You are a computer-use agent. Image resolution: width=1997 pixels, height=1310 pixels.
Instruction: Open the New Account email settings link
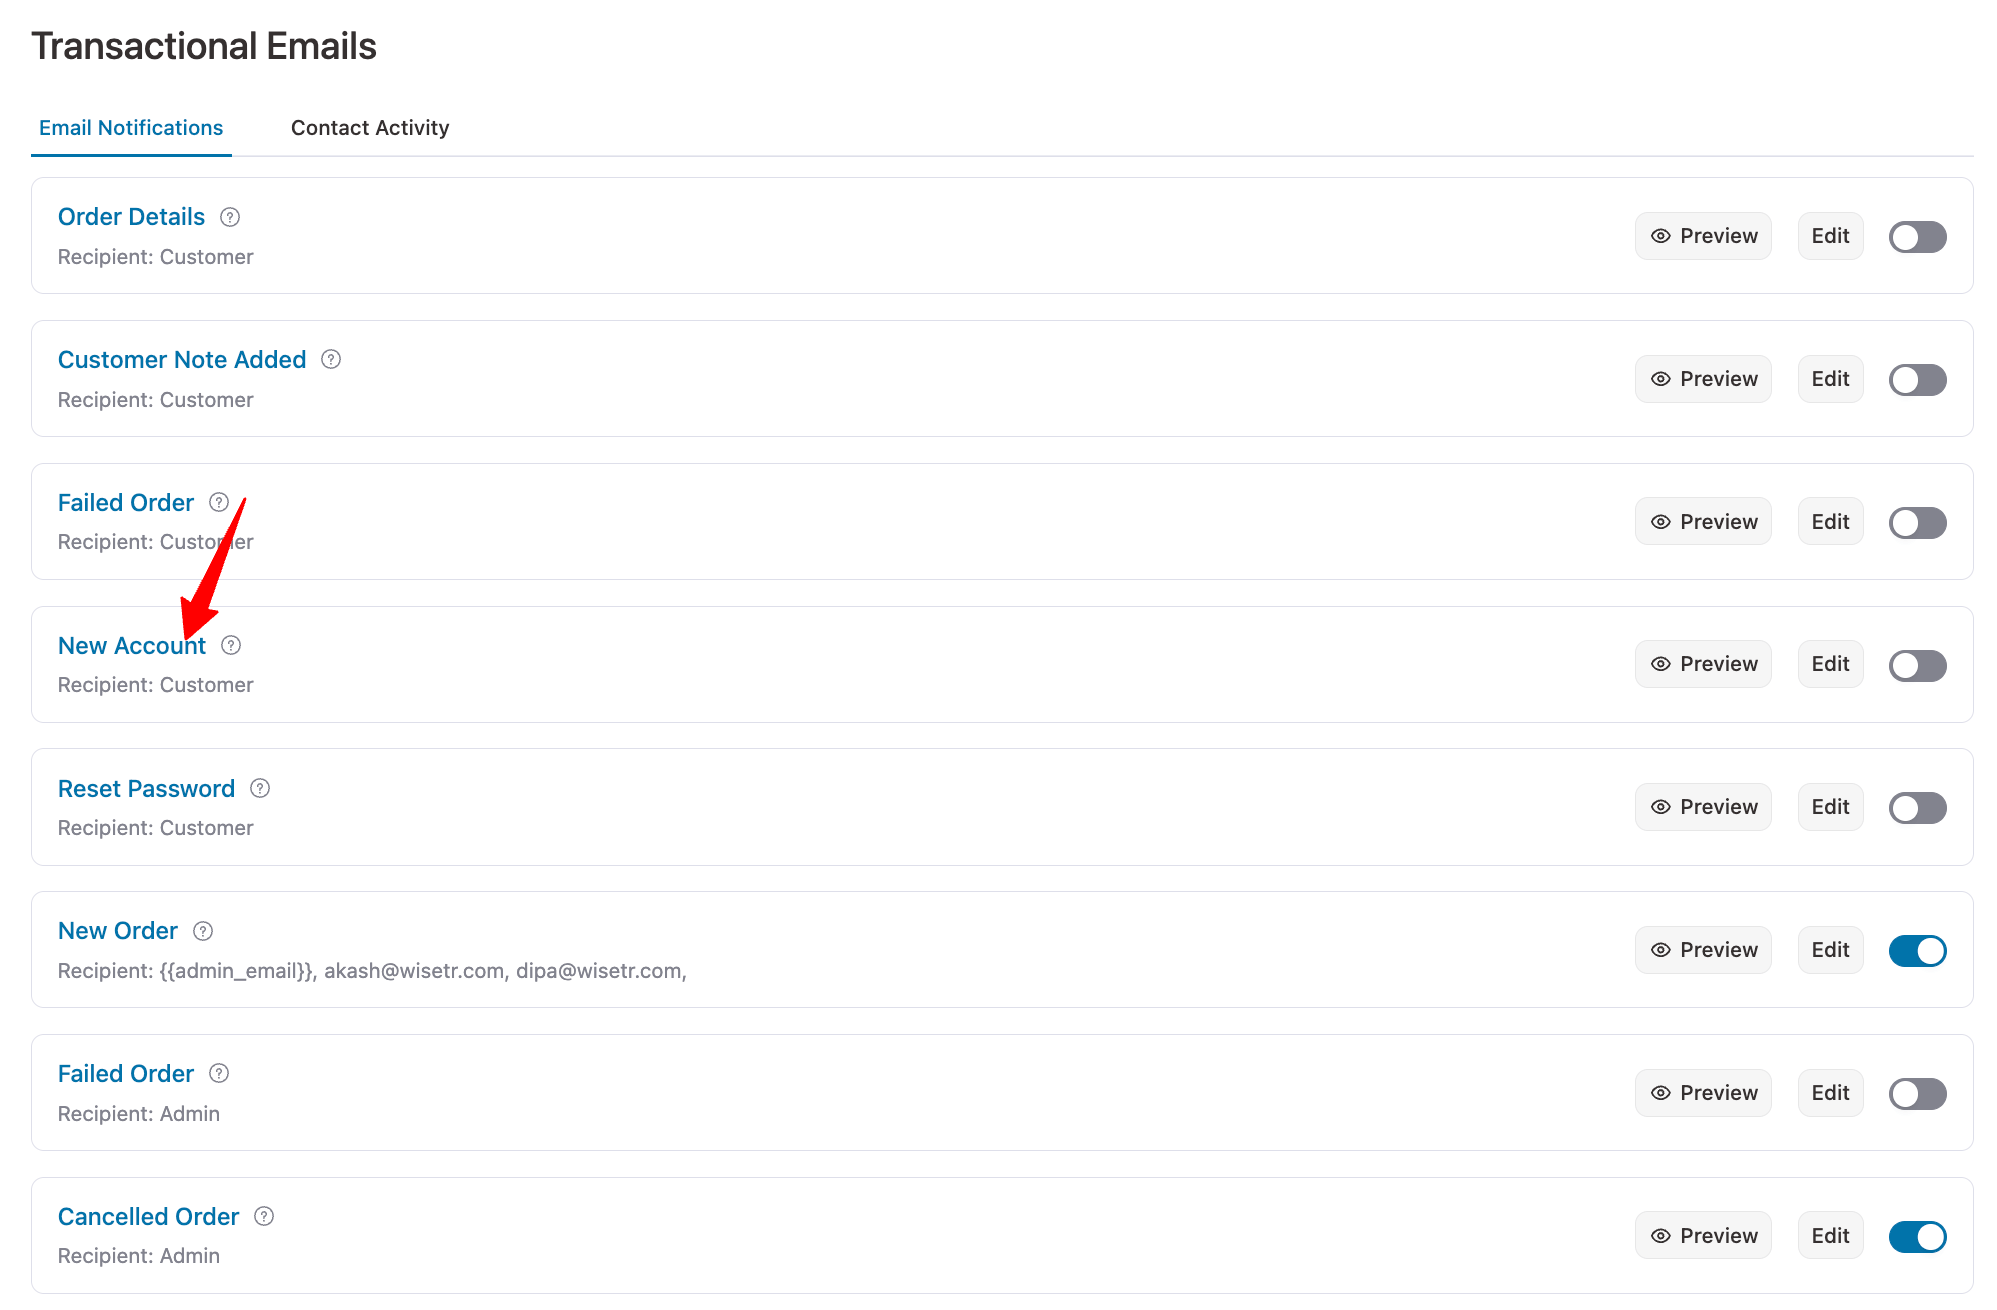click(132, 645)
